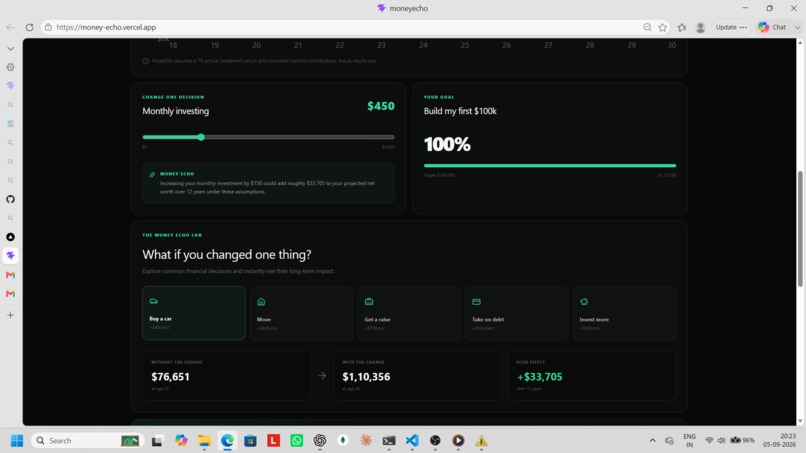The image size is (806, 453).
Task: Select the Move scenario card
Action: (x=302, y=313)
